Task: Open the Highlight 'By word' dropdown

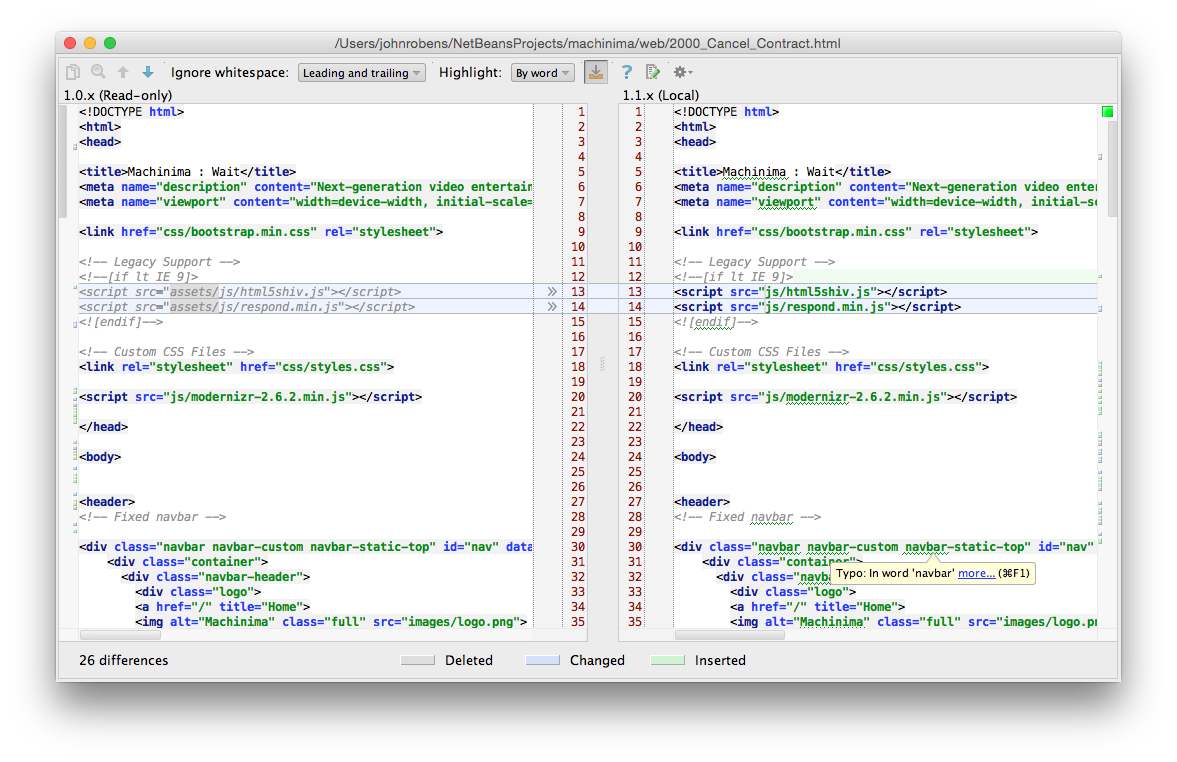Action: point(543,73)
